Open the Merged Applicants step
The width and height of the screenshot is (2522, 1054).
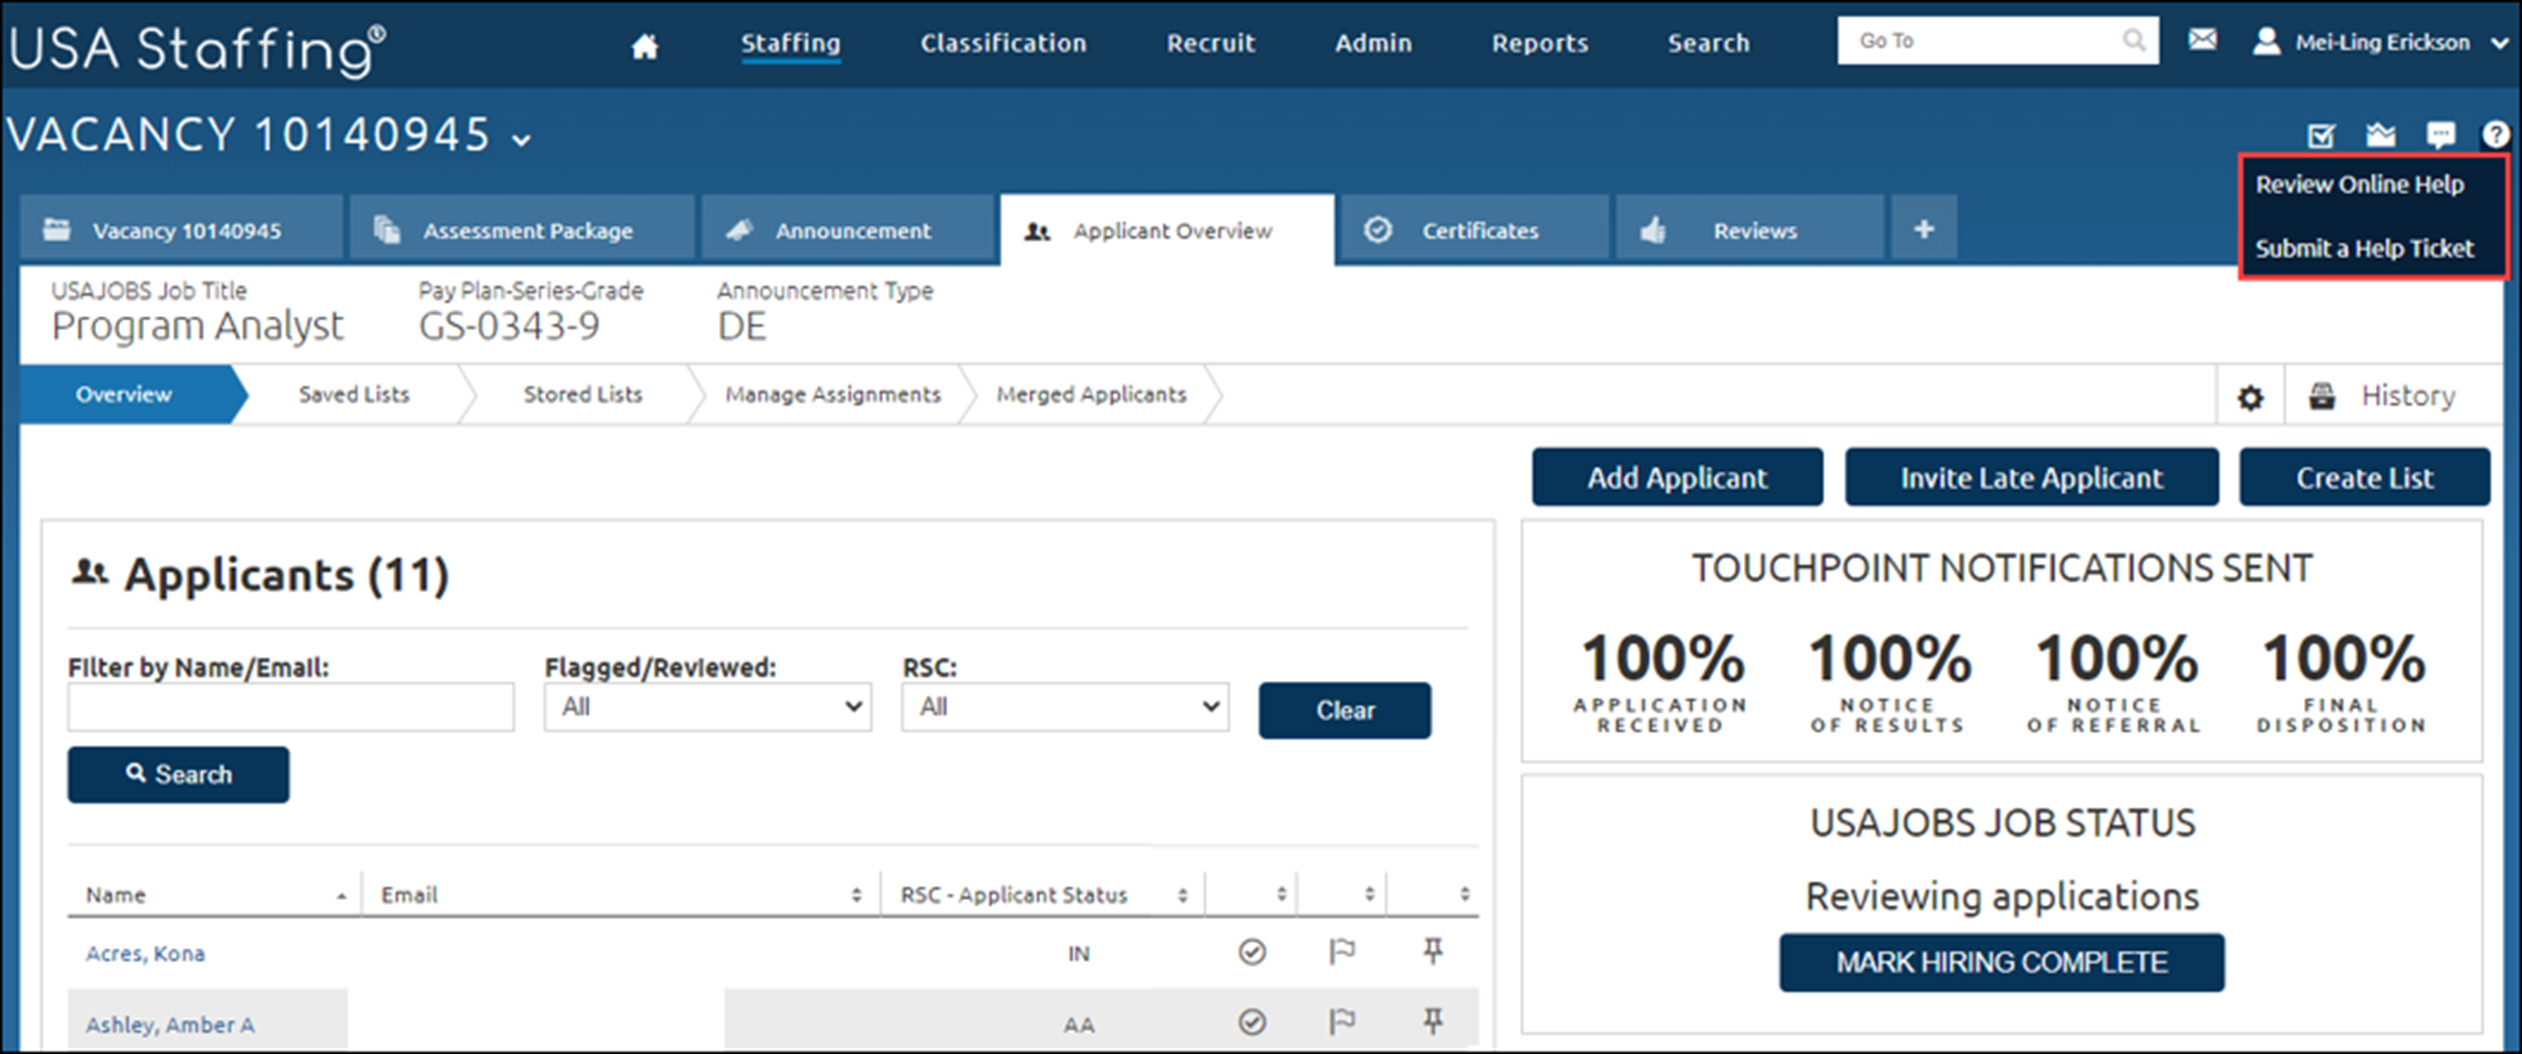tap(1091, 395)
